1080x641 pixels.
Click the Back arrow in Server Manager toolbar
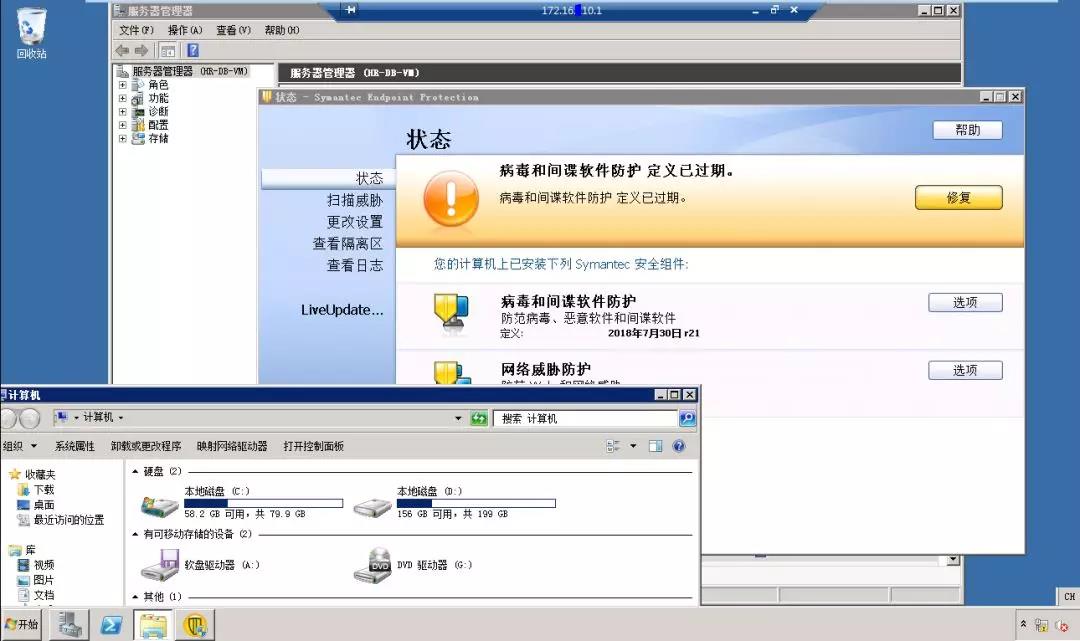click(x=123, y=50)
